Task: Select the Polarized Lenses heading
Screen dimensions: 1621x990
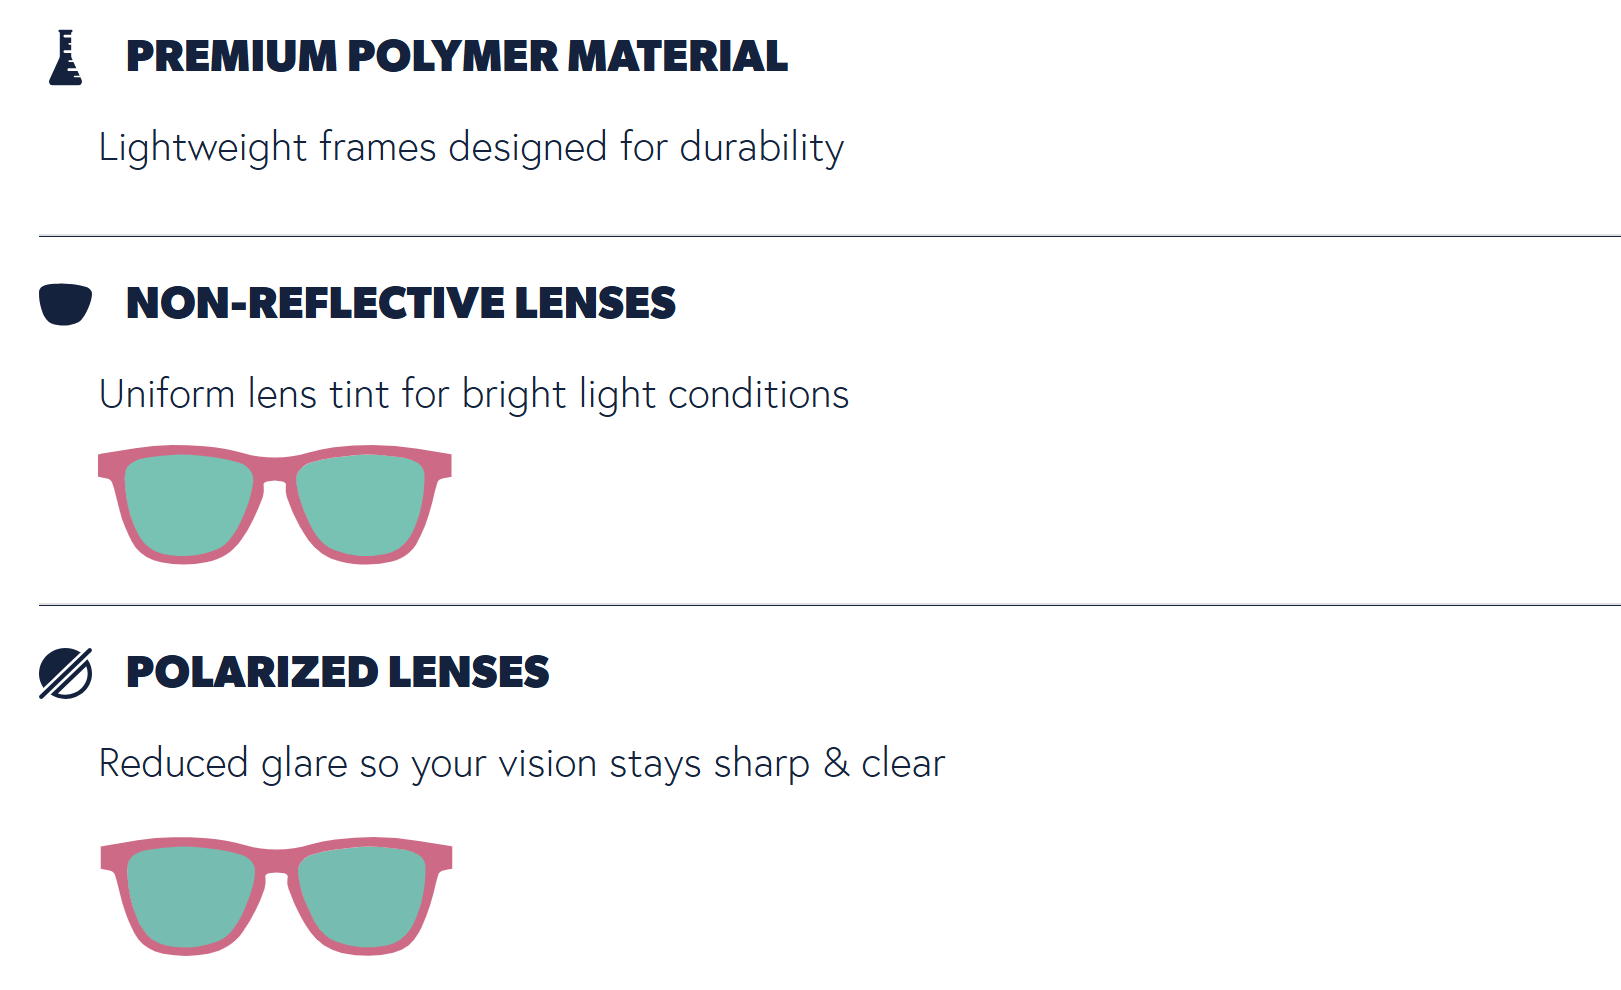Action: point(337,672)
